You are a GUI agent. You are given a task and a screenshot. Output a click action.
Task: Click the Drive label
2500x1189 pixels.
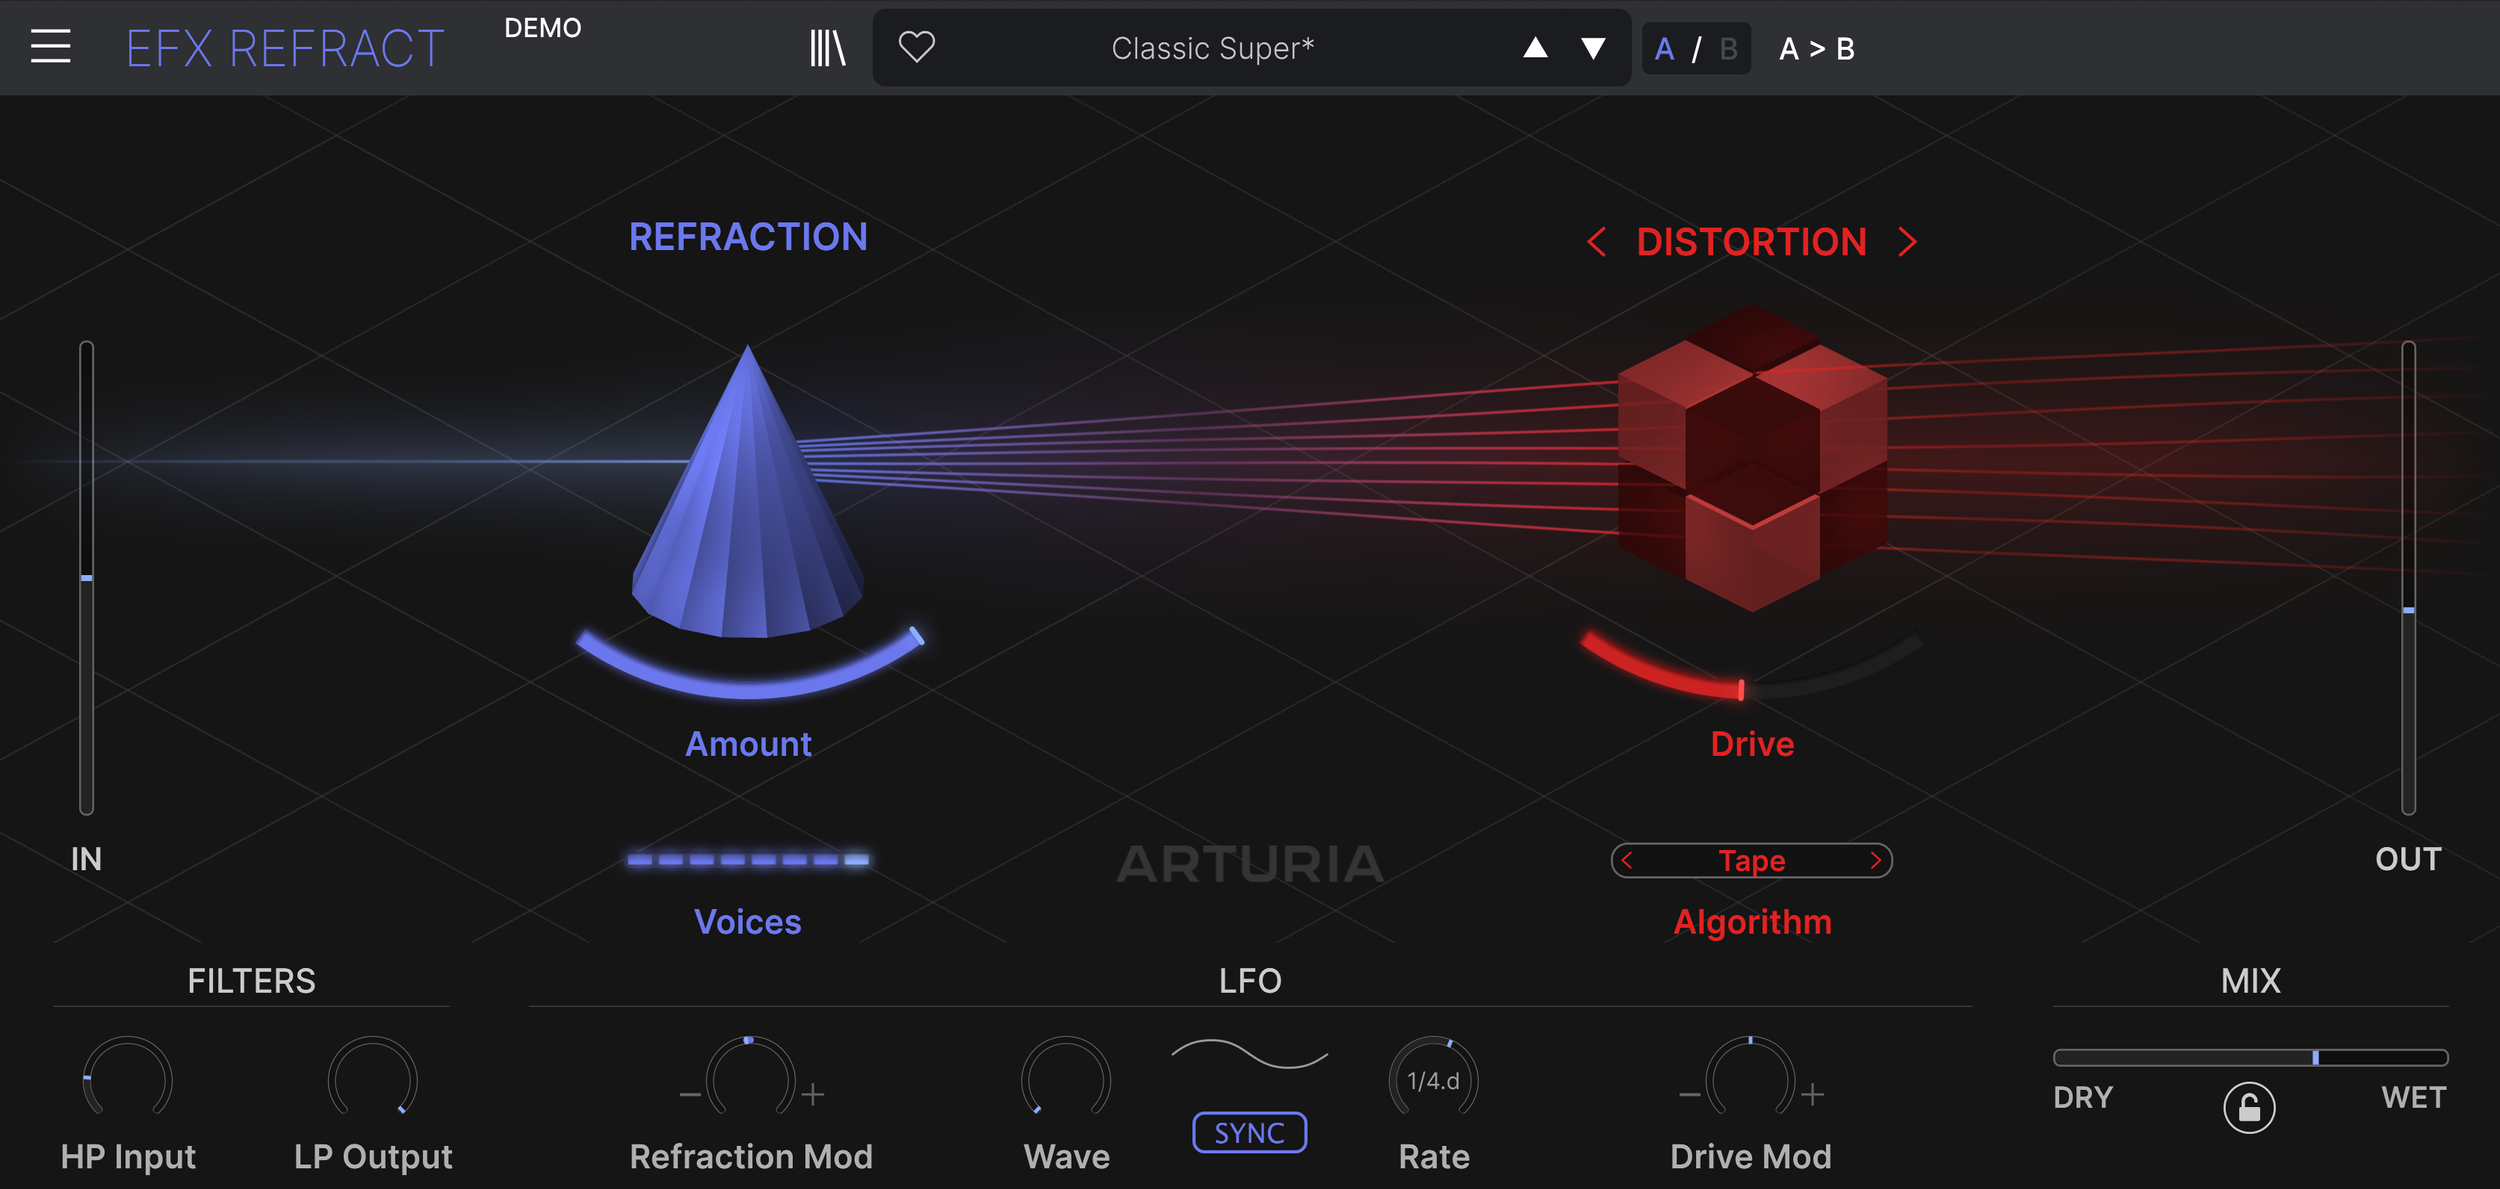coord(1752,744)
